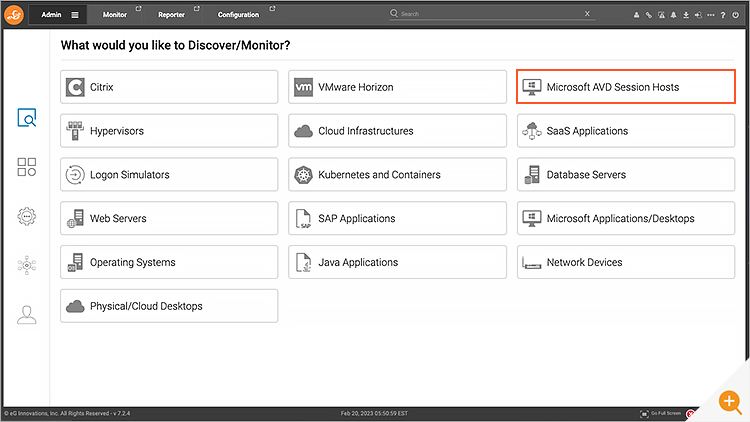Choose Cloud Infrastructures
The width and height of the screenshot is (750, 422).
pos(397,131)
